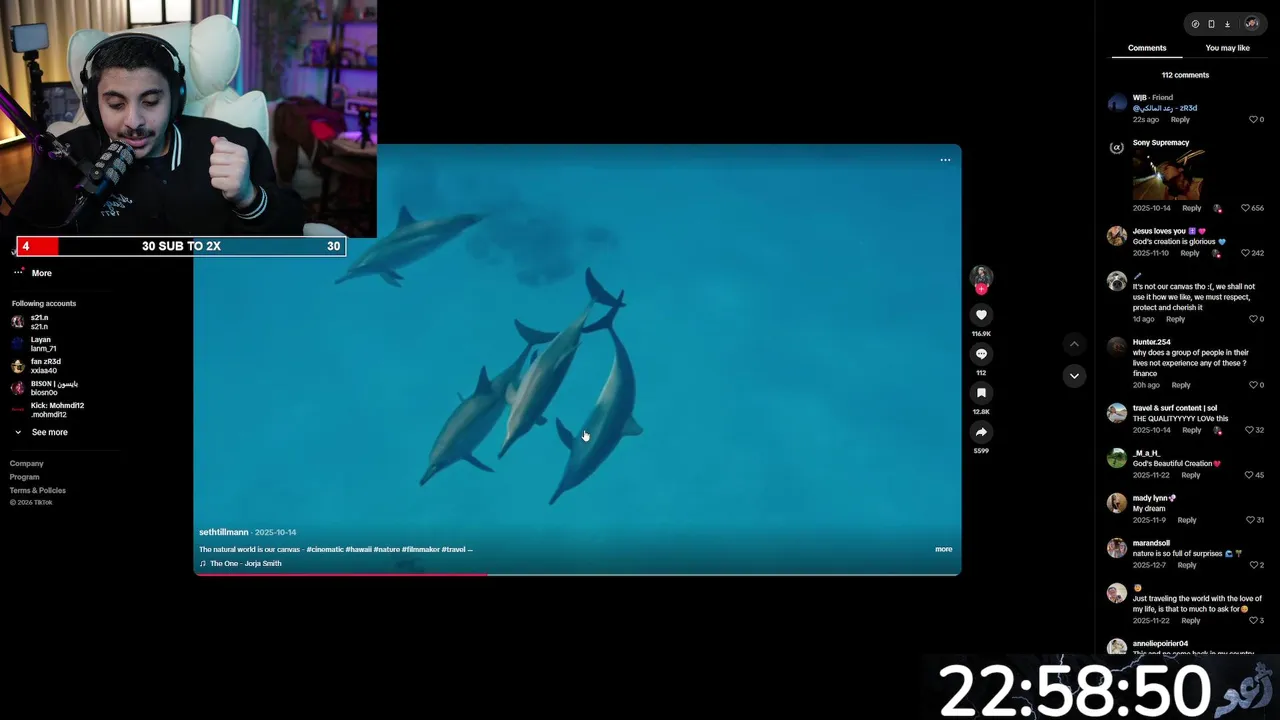Go to previous video with up arrow
This screenshot has height=720, width=1280.
tap(1074, 344)
